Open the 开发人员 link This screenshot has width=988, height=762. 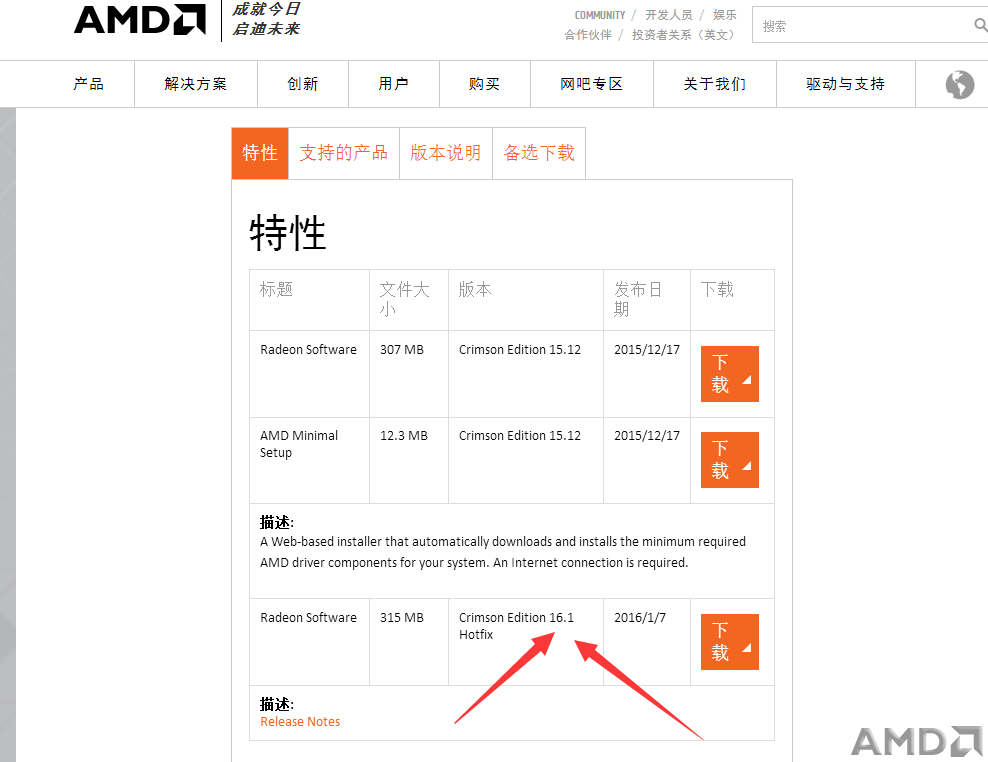(x=669, y=15)
